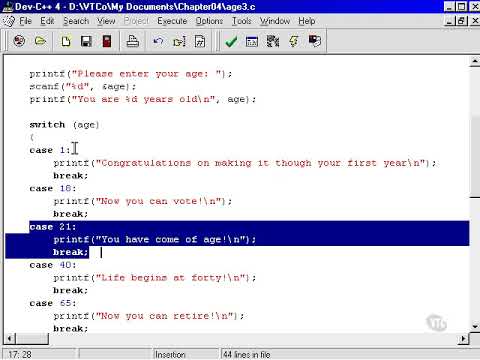
Task: Click the document icon left of File menu
Action: pyautogui.click(x=9, y=21)
